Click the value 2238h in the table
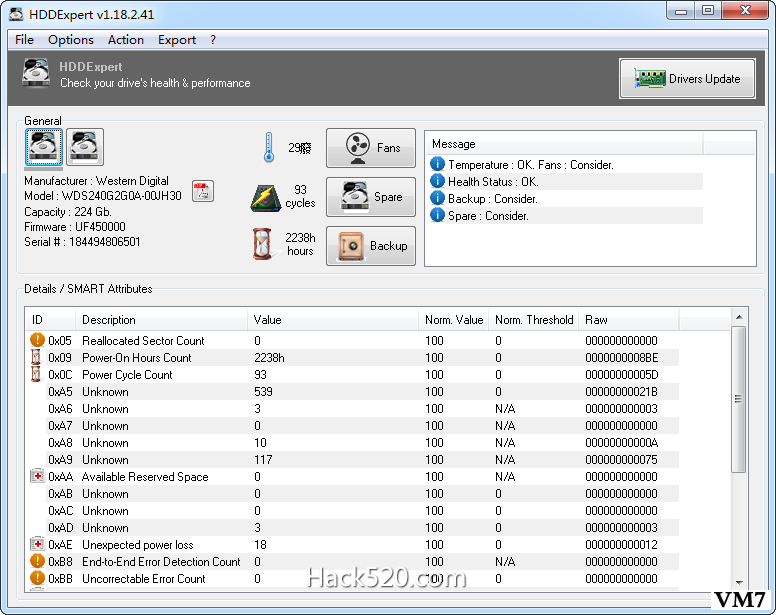 click(269, 357)
